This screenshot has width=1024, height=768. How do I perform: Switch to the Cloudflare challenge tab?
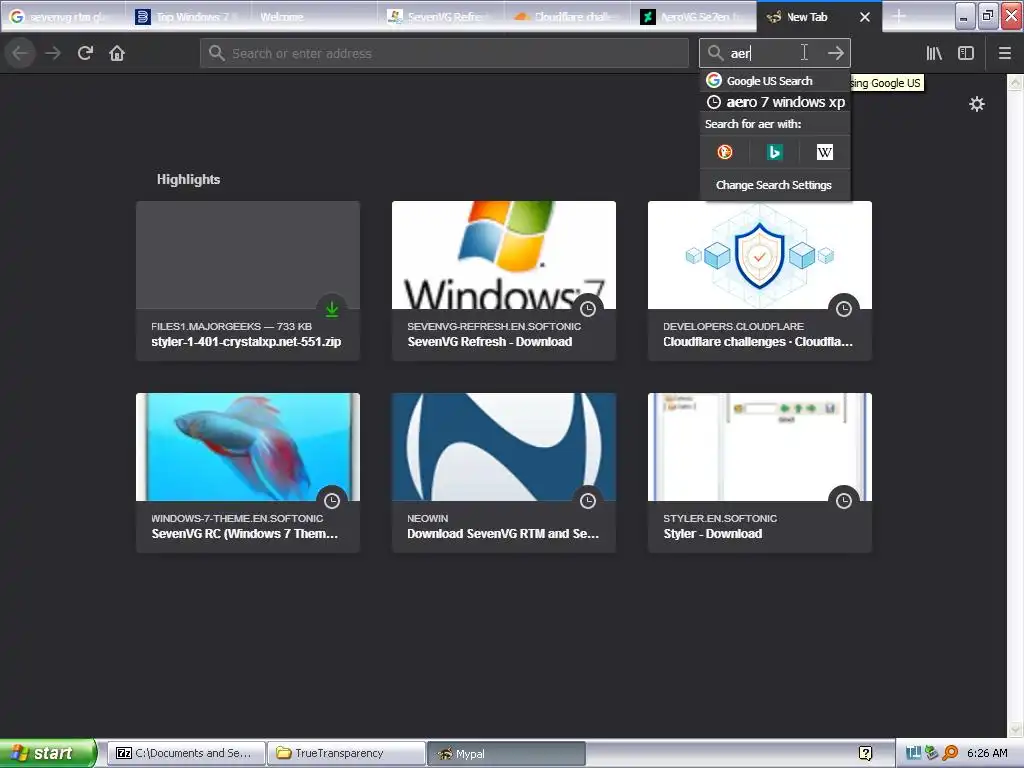click(568, 17)
